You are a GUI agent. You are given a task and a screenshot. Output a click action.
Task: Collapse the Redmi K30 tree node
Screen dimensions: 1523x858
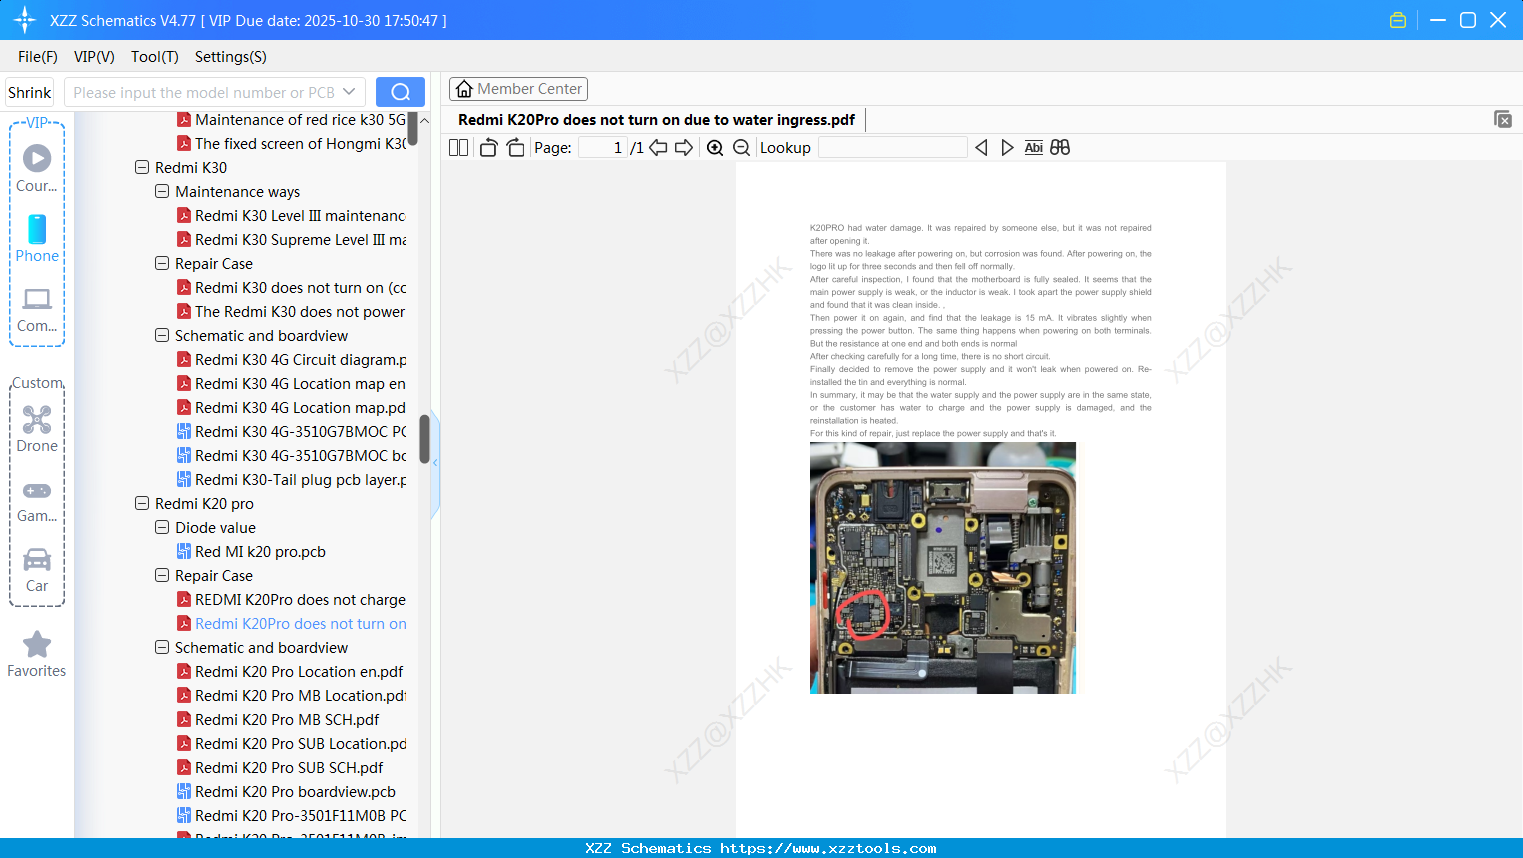[x=142, y=167]
